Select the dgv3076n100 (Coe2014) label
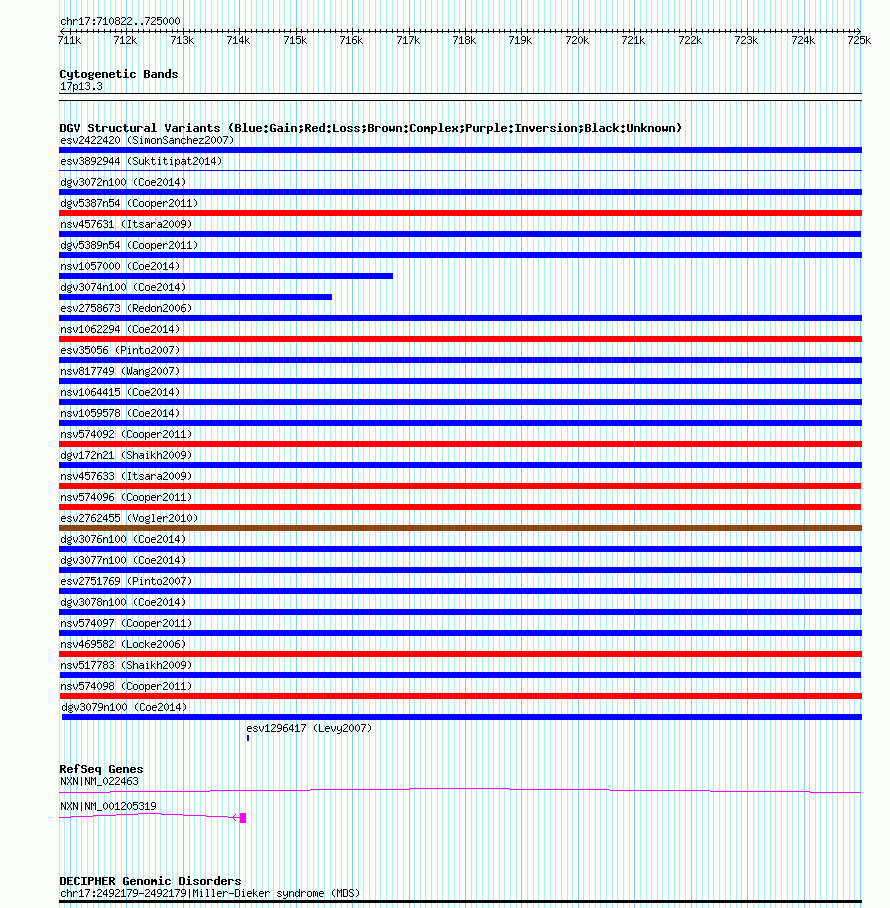 point(123,539)
